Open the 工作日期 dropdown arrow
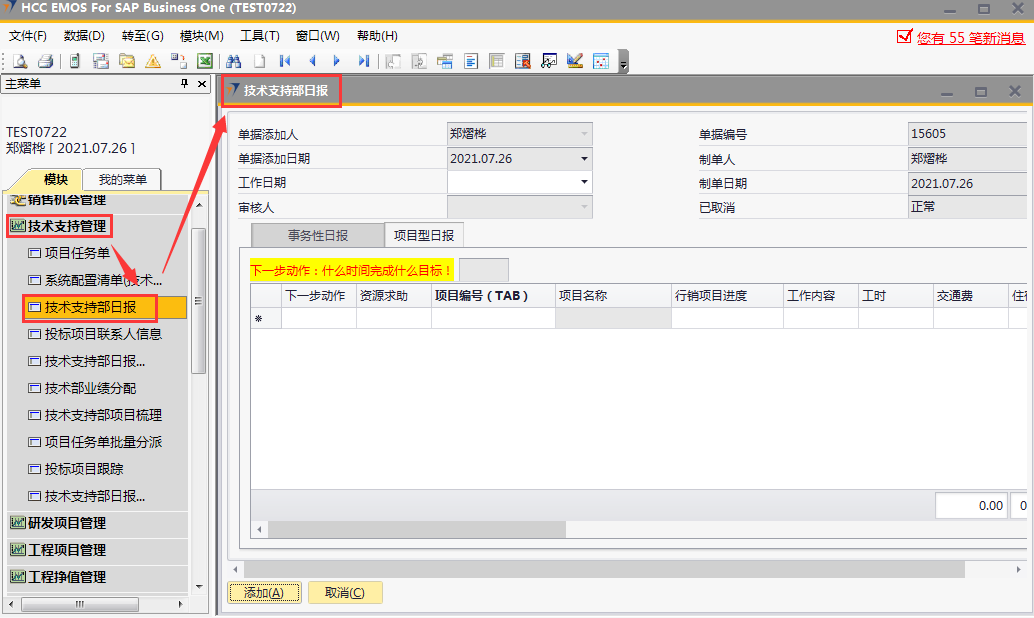This screenshot has width=1034, height=618. [x=584, y=182]
